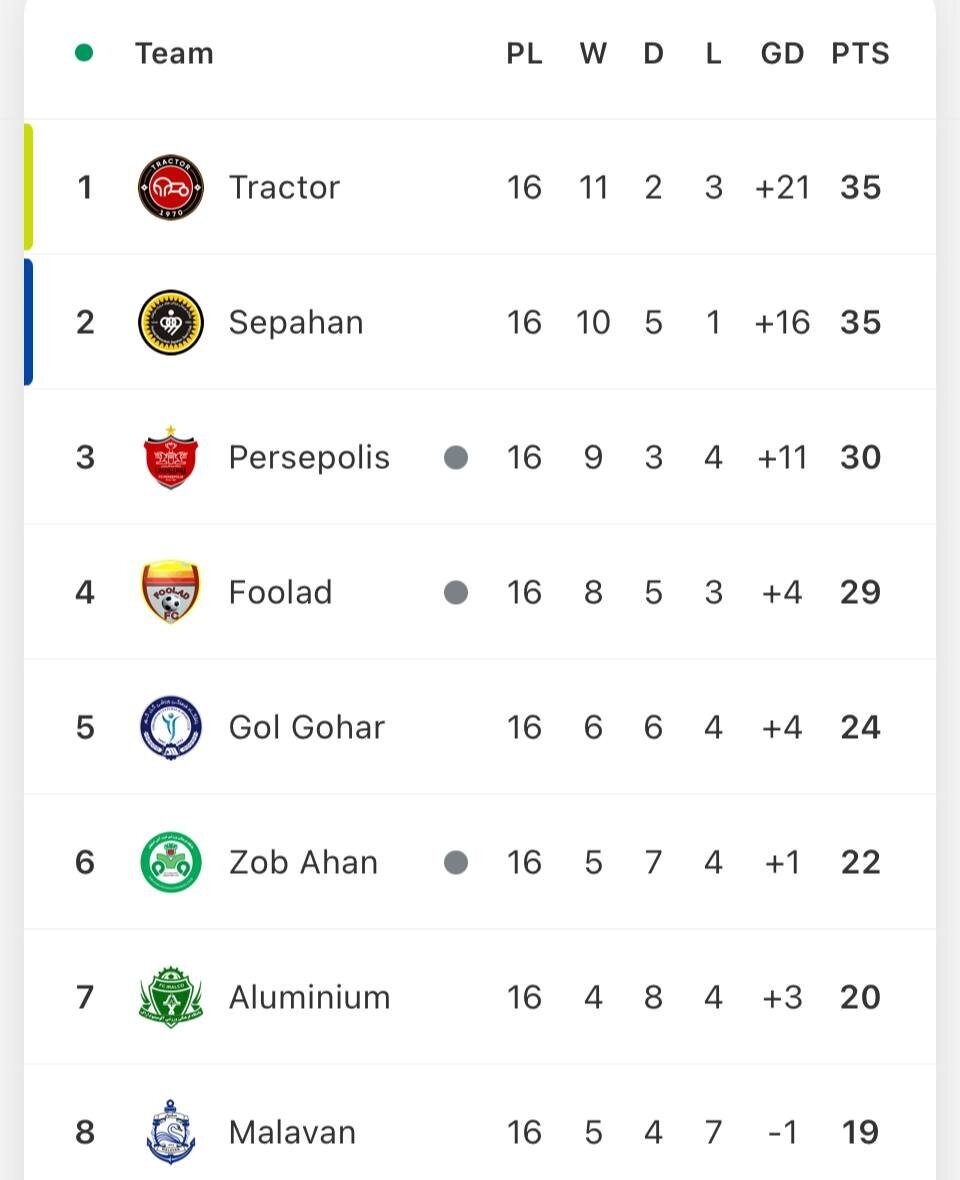Open the Persepolis team badge

click(170, 457)
